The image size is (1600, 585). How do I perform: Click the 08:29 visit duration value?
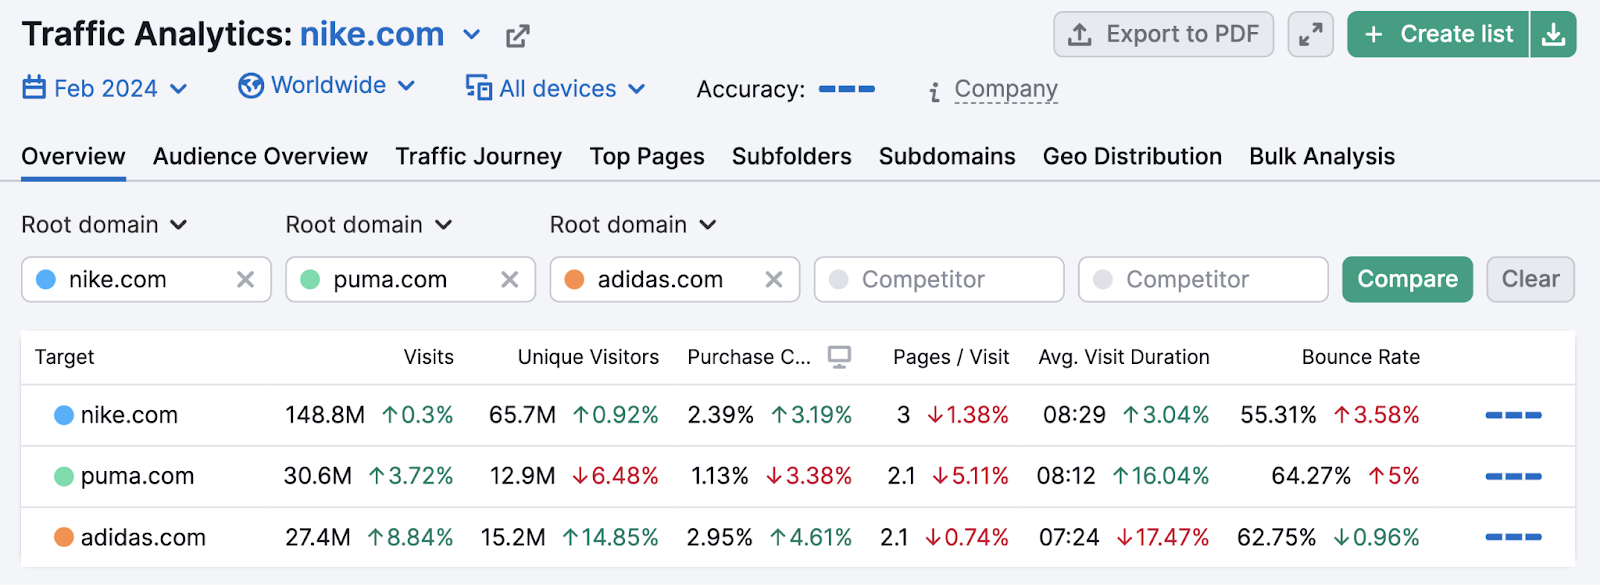[1074, 415]
